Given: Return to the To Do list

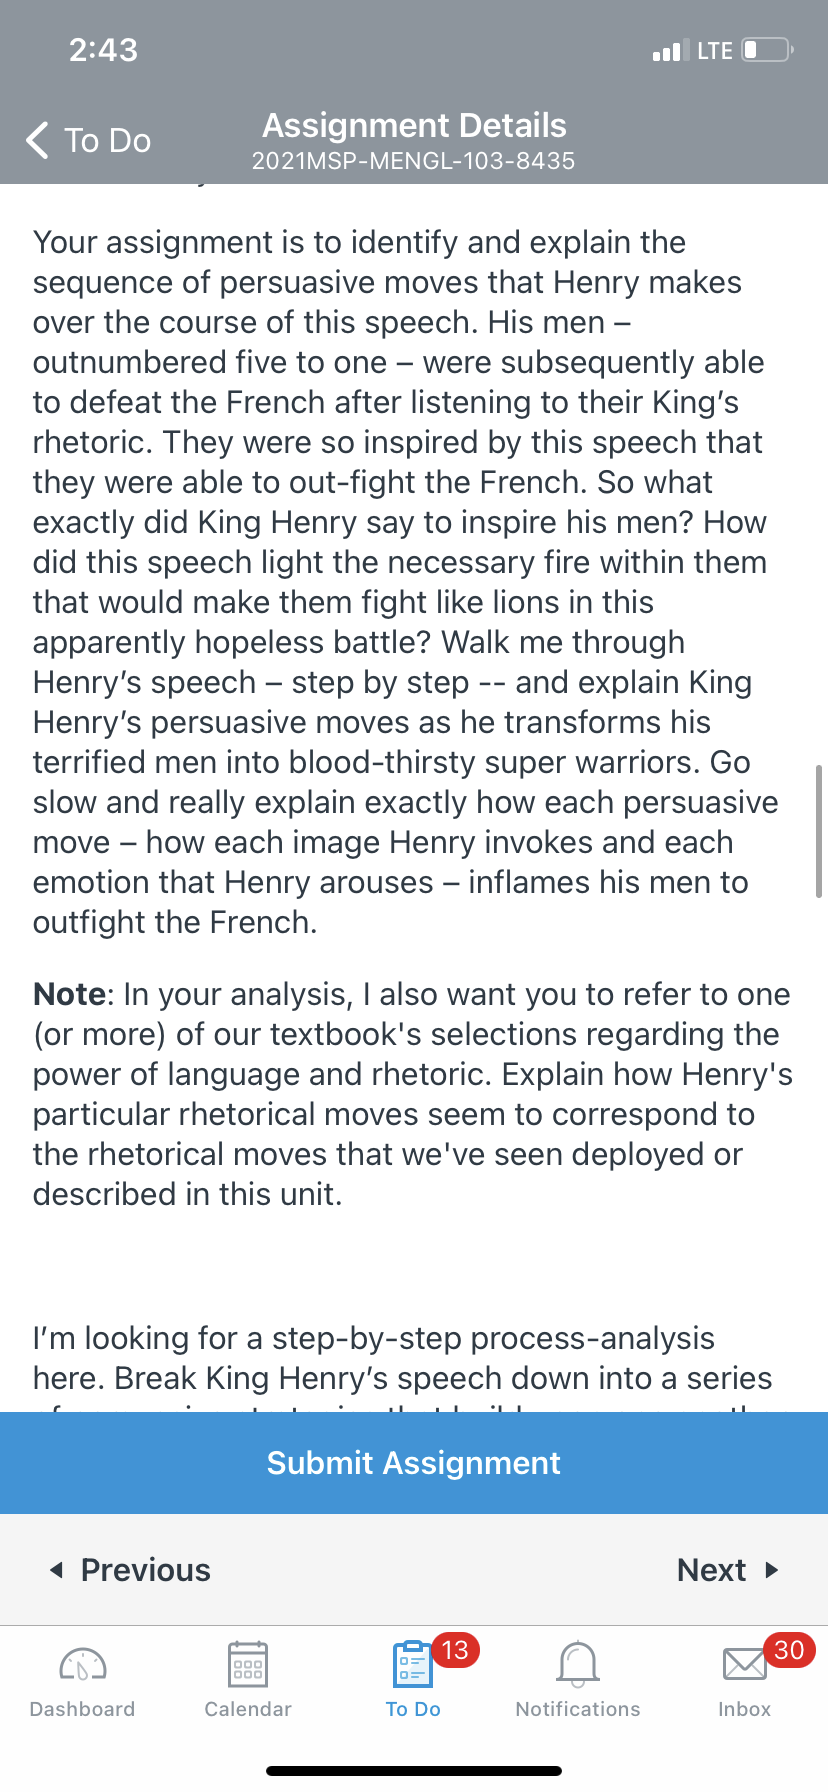Looking at the screenshot, I should click(88, 140).
